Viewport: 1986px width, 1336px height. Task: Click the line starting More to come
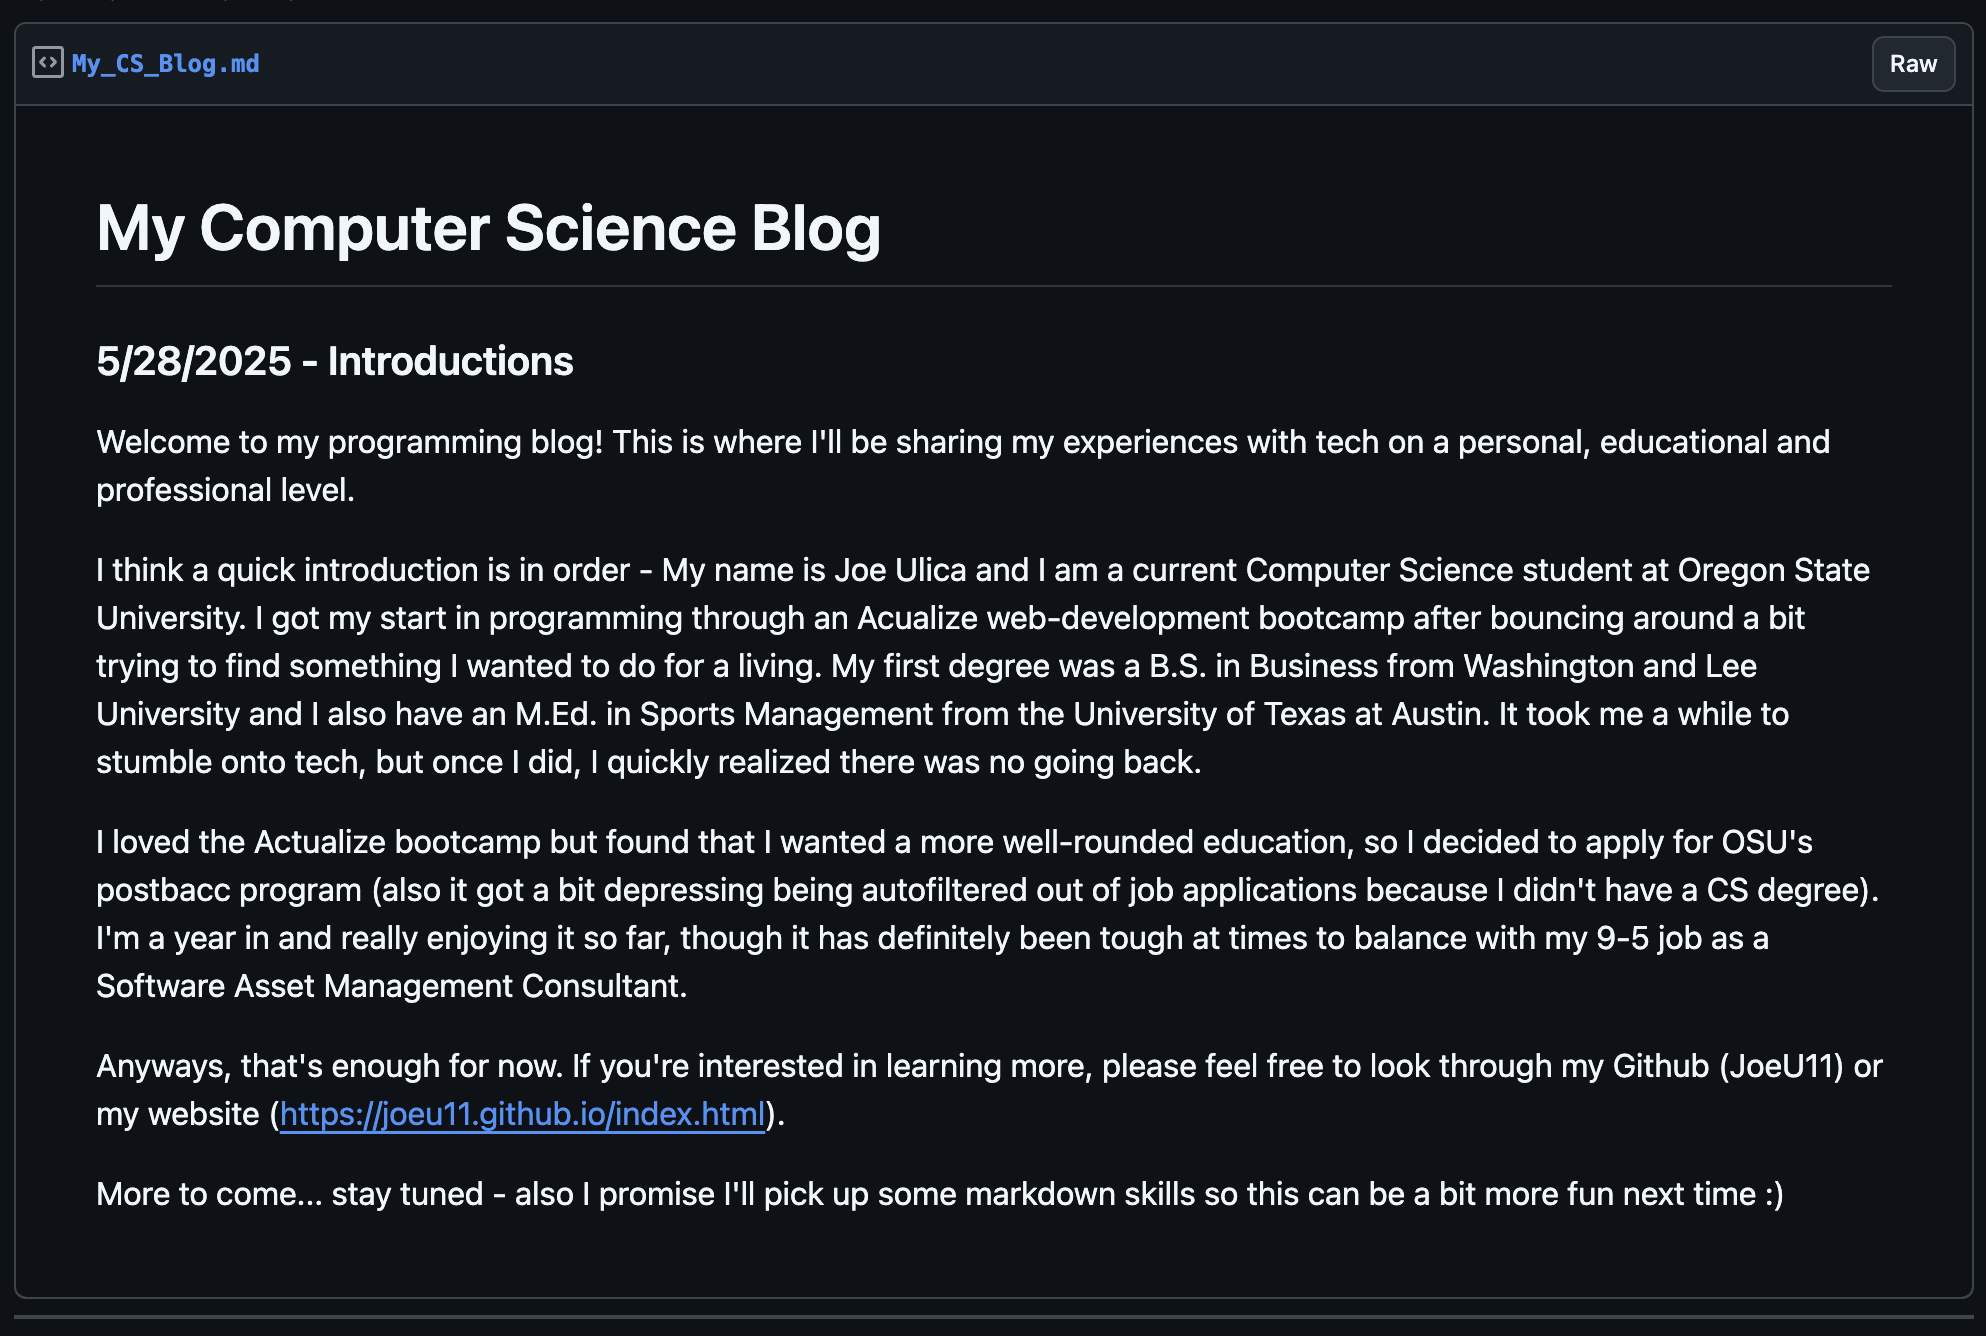click(x=940, y=1194)
